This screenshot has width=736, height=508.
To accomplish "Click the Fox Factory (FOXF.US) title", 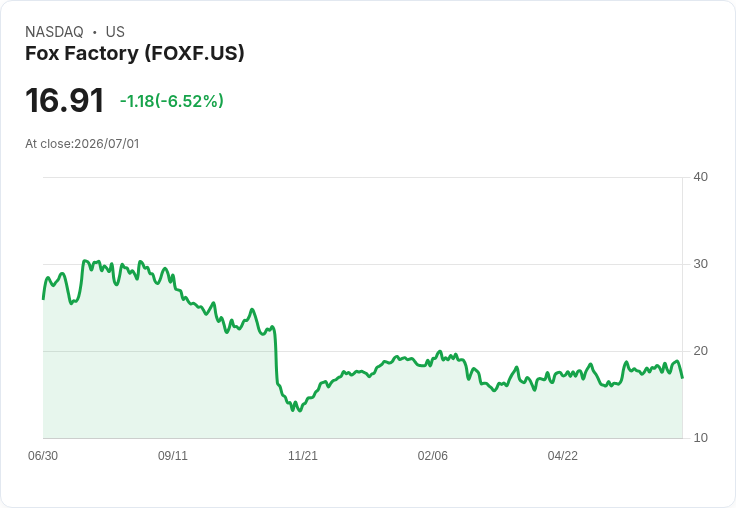I will pyautogui.click(x=135, y=54).
